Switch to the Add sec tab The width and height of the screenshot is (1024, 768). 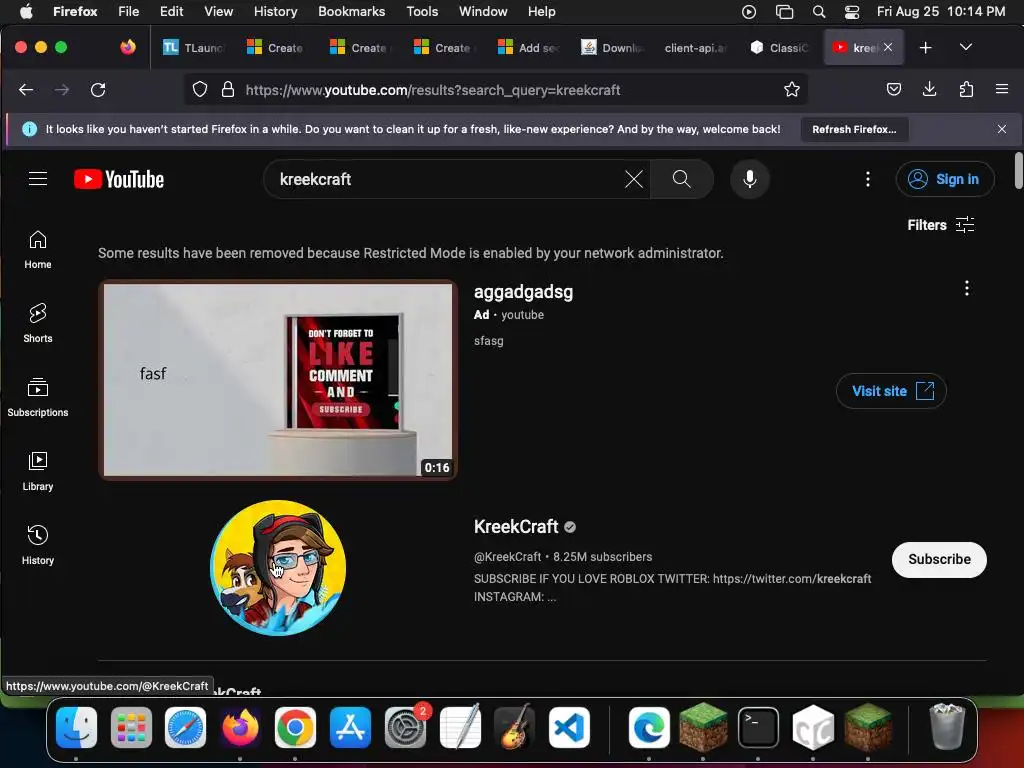530,48
